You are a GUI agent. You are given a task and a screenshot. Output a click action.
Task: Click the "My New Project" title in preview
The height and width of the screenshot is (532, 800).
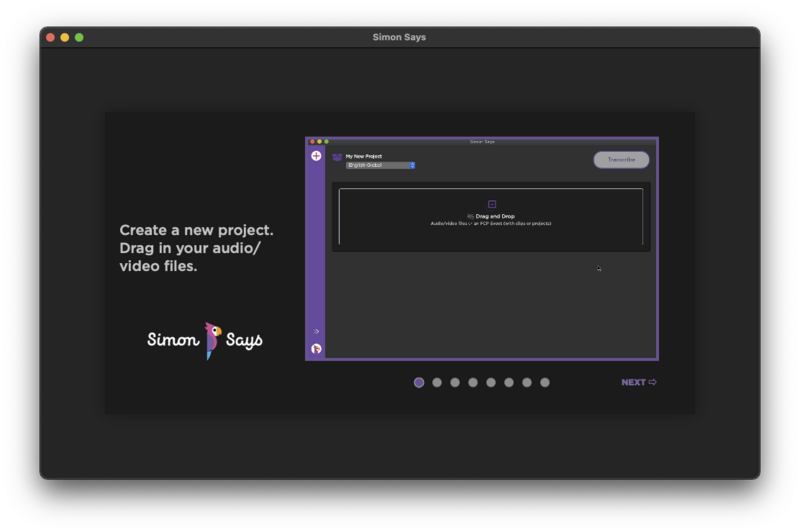point(364,156)
